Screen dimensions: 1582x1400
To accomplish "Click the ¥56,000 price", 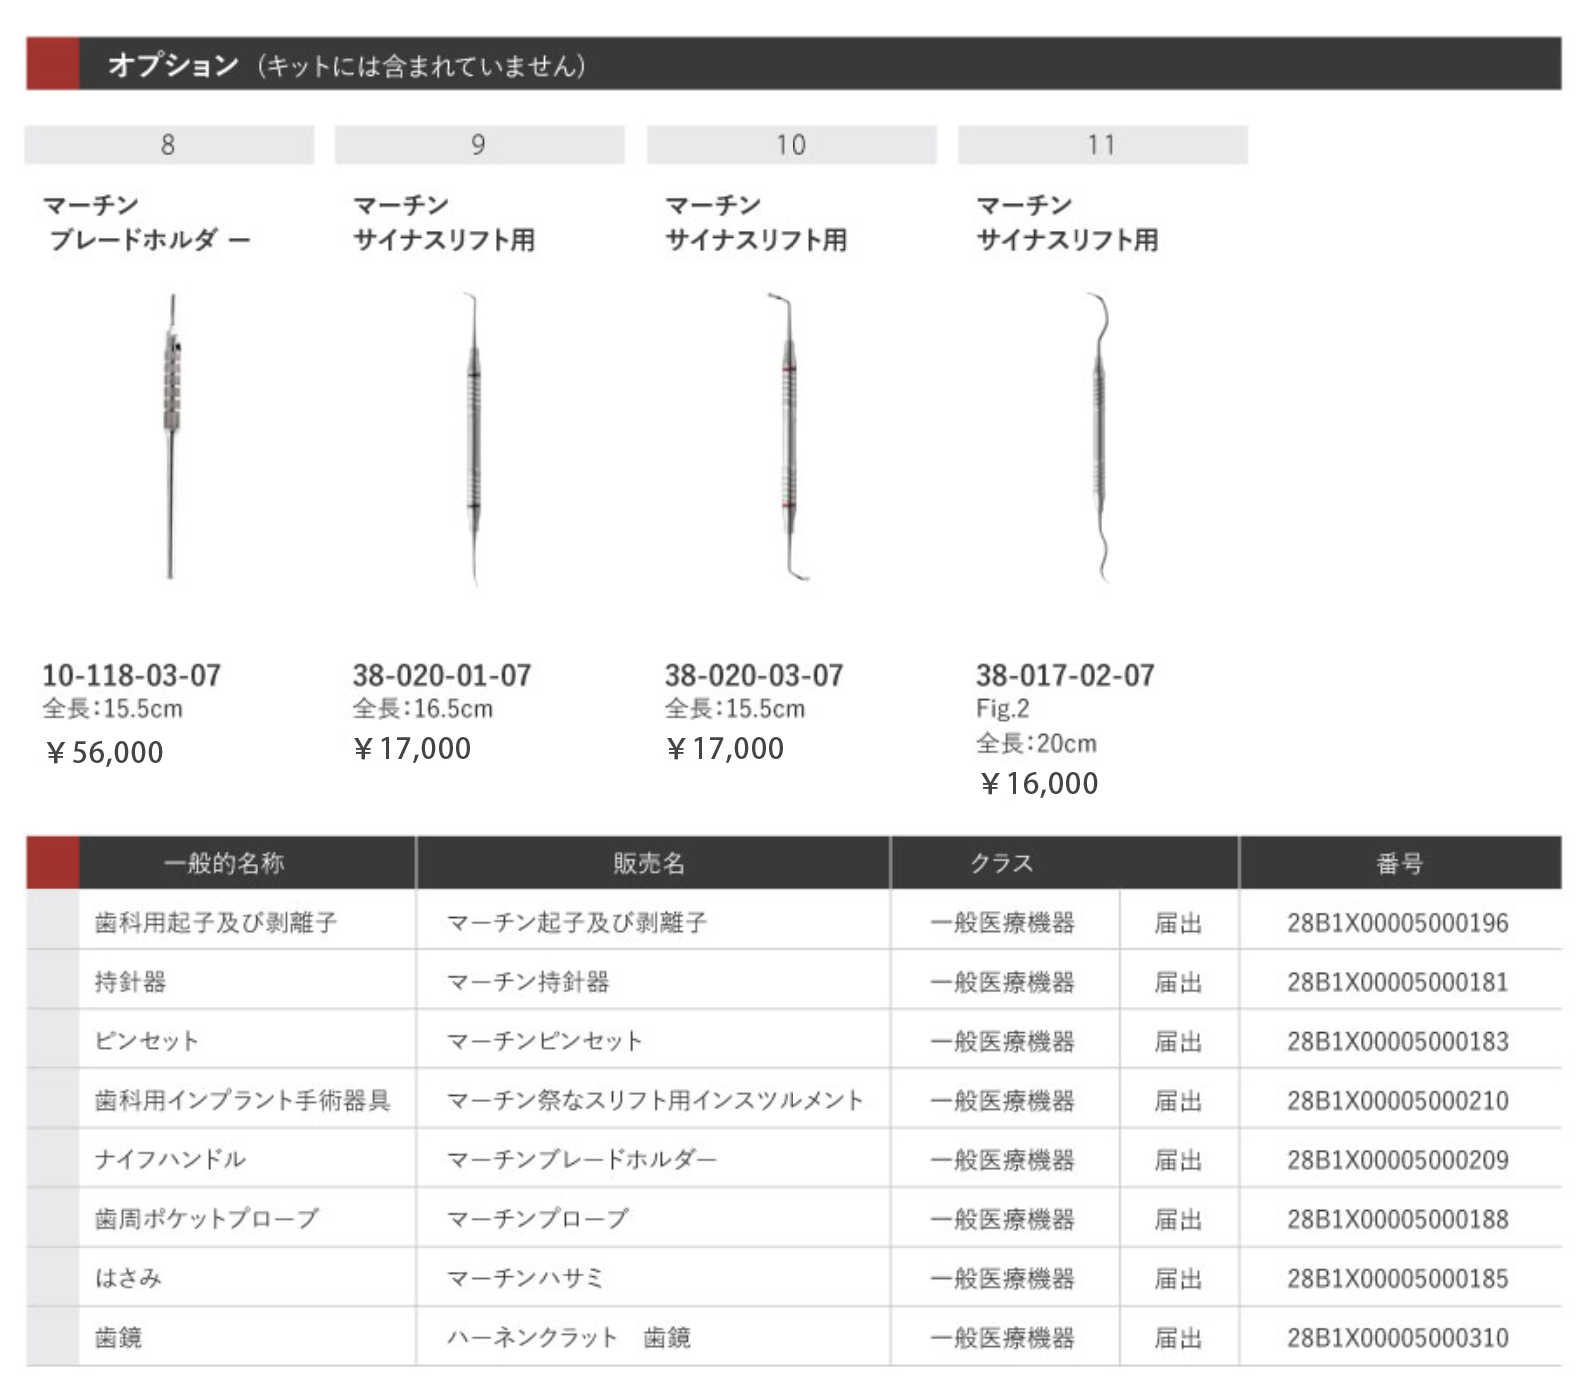I will pos(105,752).
